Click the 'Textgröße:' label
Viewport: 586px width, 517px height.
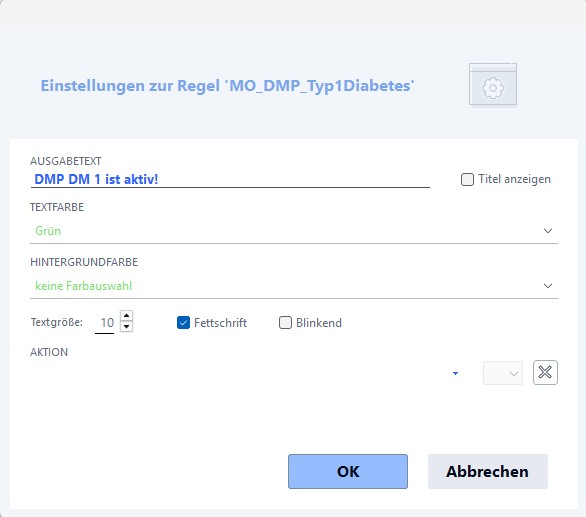click(x=57, y=322)
